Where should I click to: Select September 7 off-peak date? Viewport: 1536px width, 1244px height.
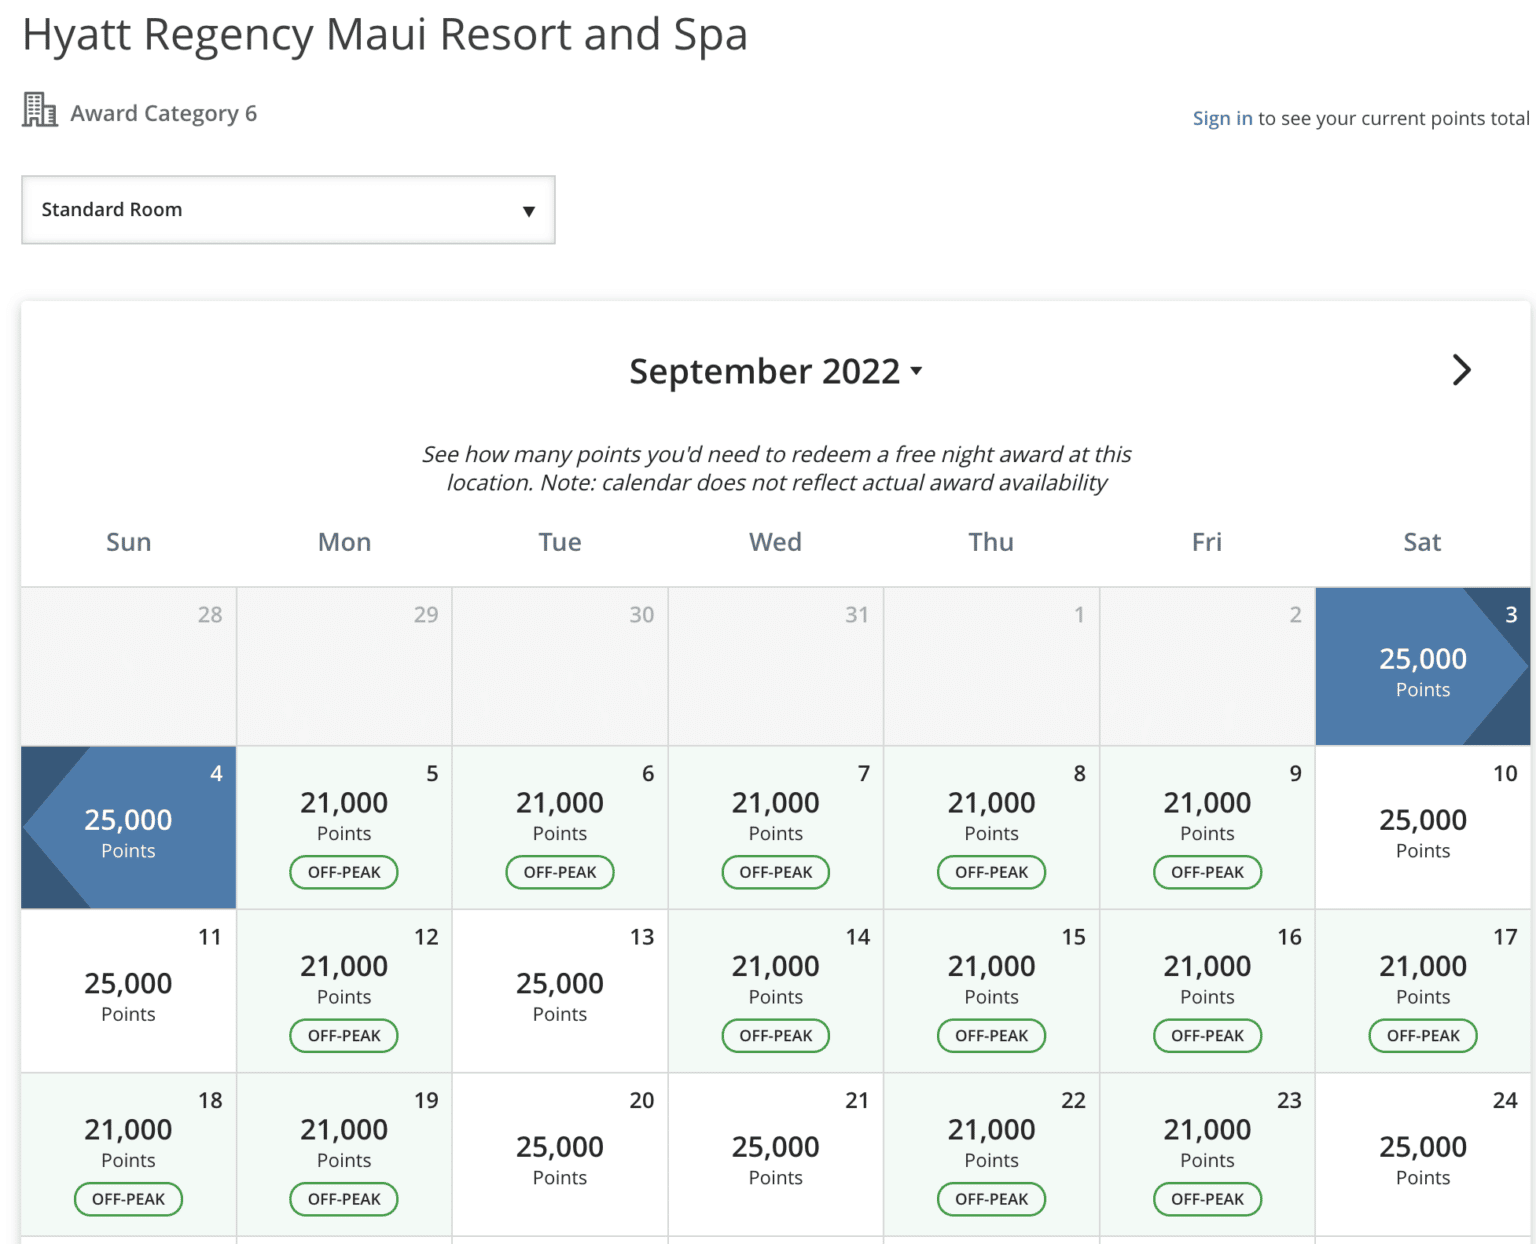(x=776, y=816)
